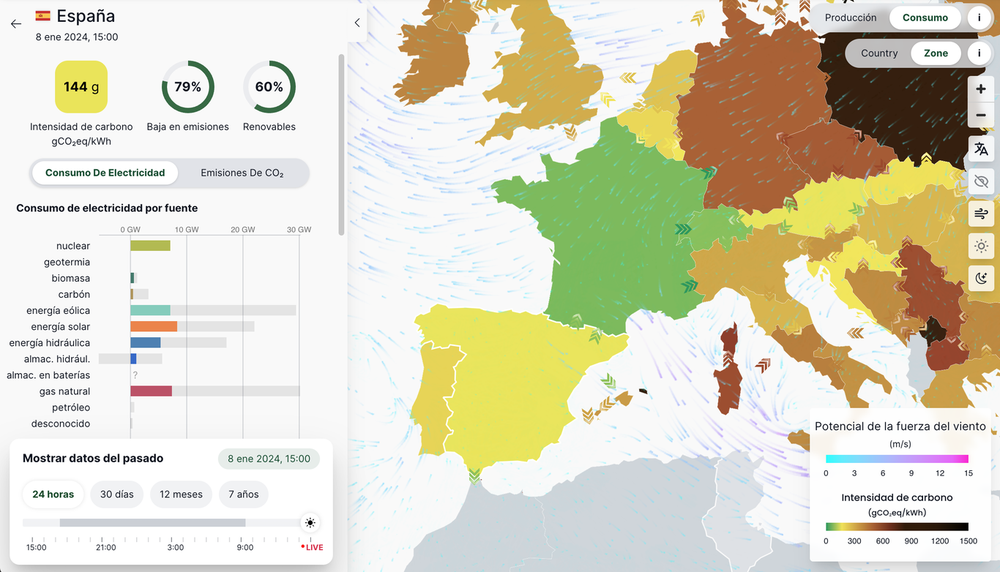Viewport: 1000px width, 572px height.
Task: Open info next to Country/Zone toggle
Action: [x=979, y=53]
